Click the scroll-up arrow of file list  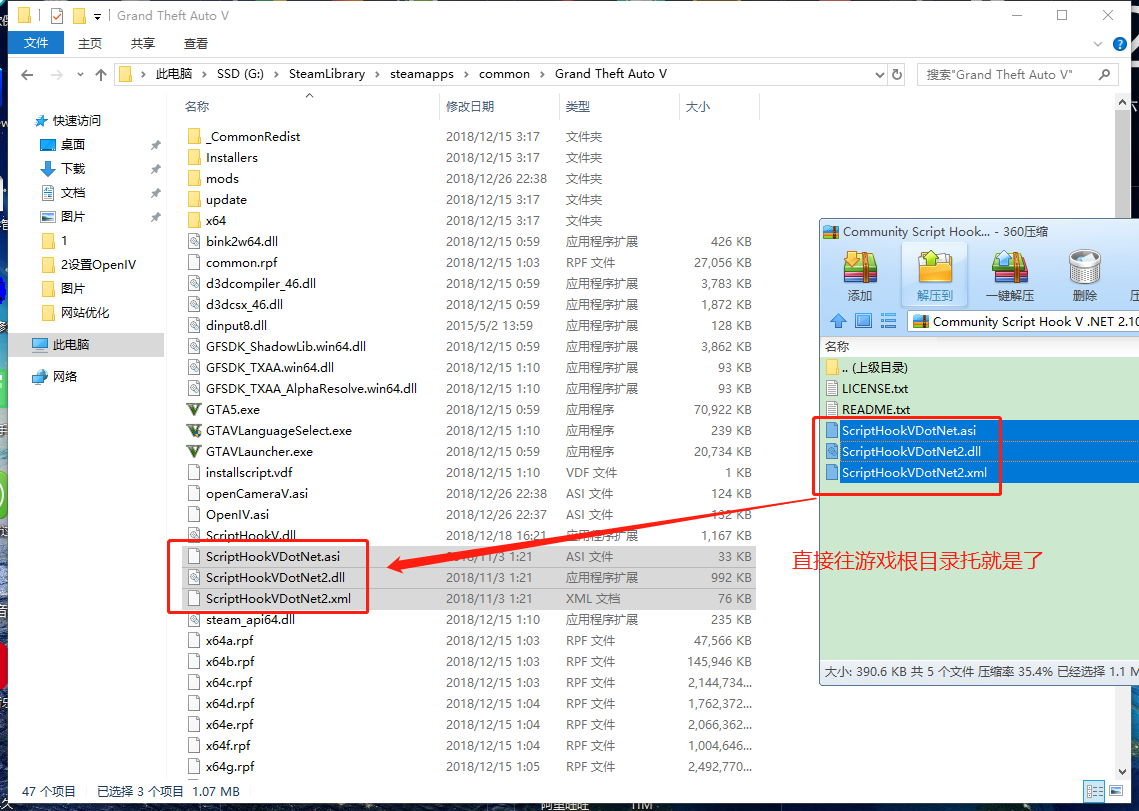1123,103
